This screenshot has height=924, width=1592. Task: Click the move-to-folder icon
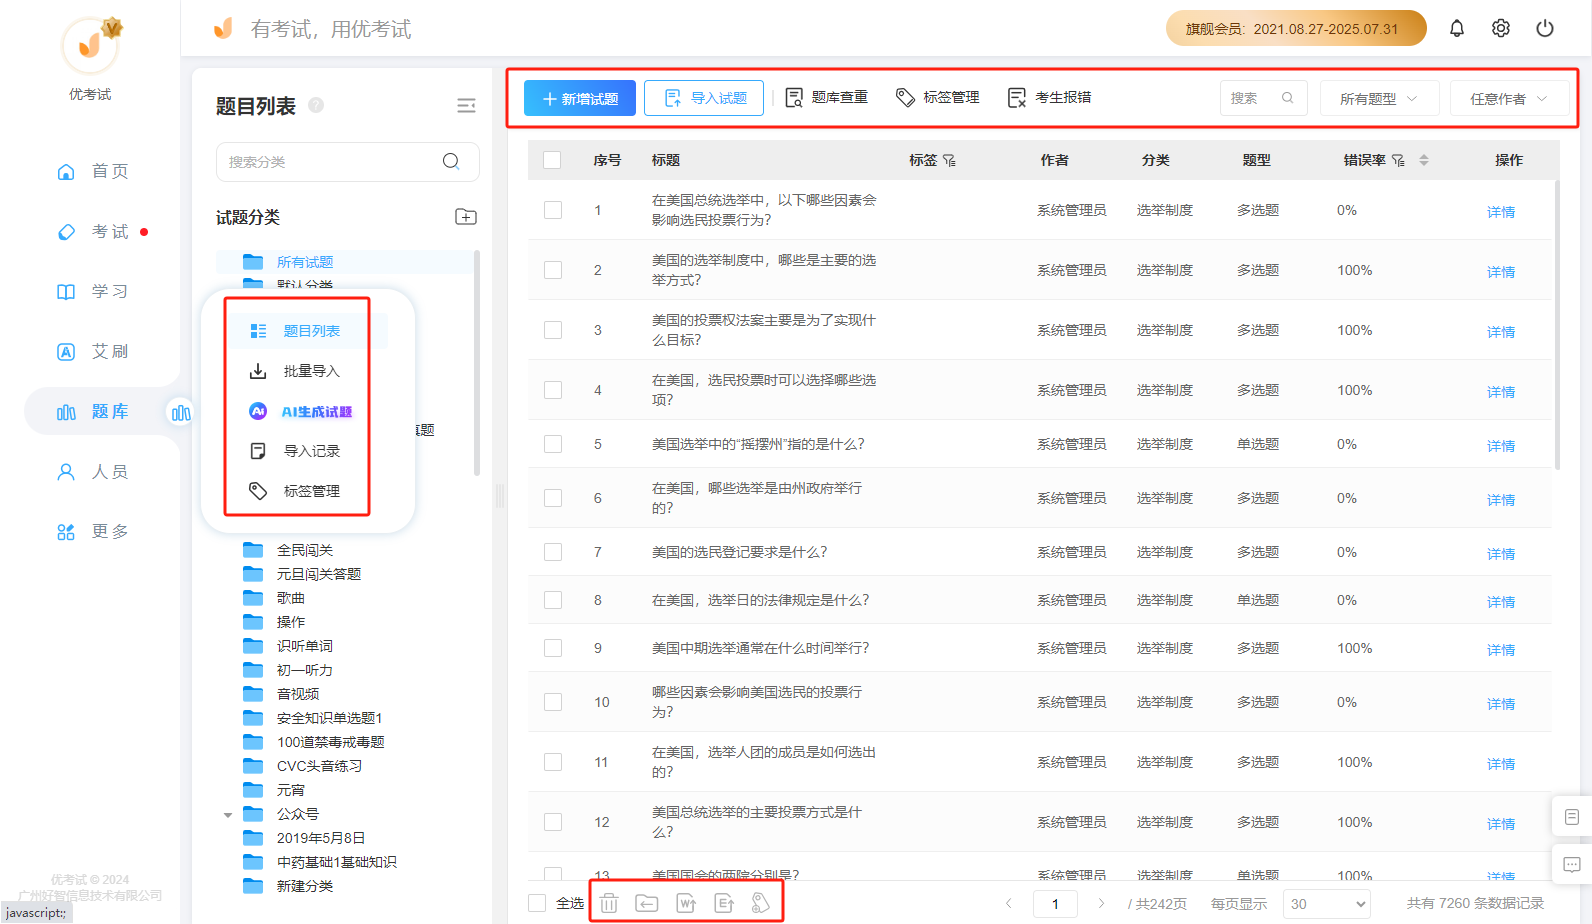click(647, 903)
